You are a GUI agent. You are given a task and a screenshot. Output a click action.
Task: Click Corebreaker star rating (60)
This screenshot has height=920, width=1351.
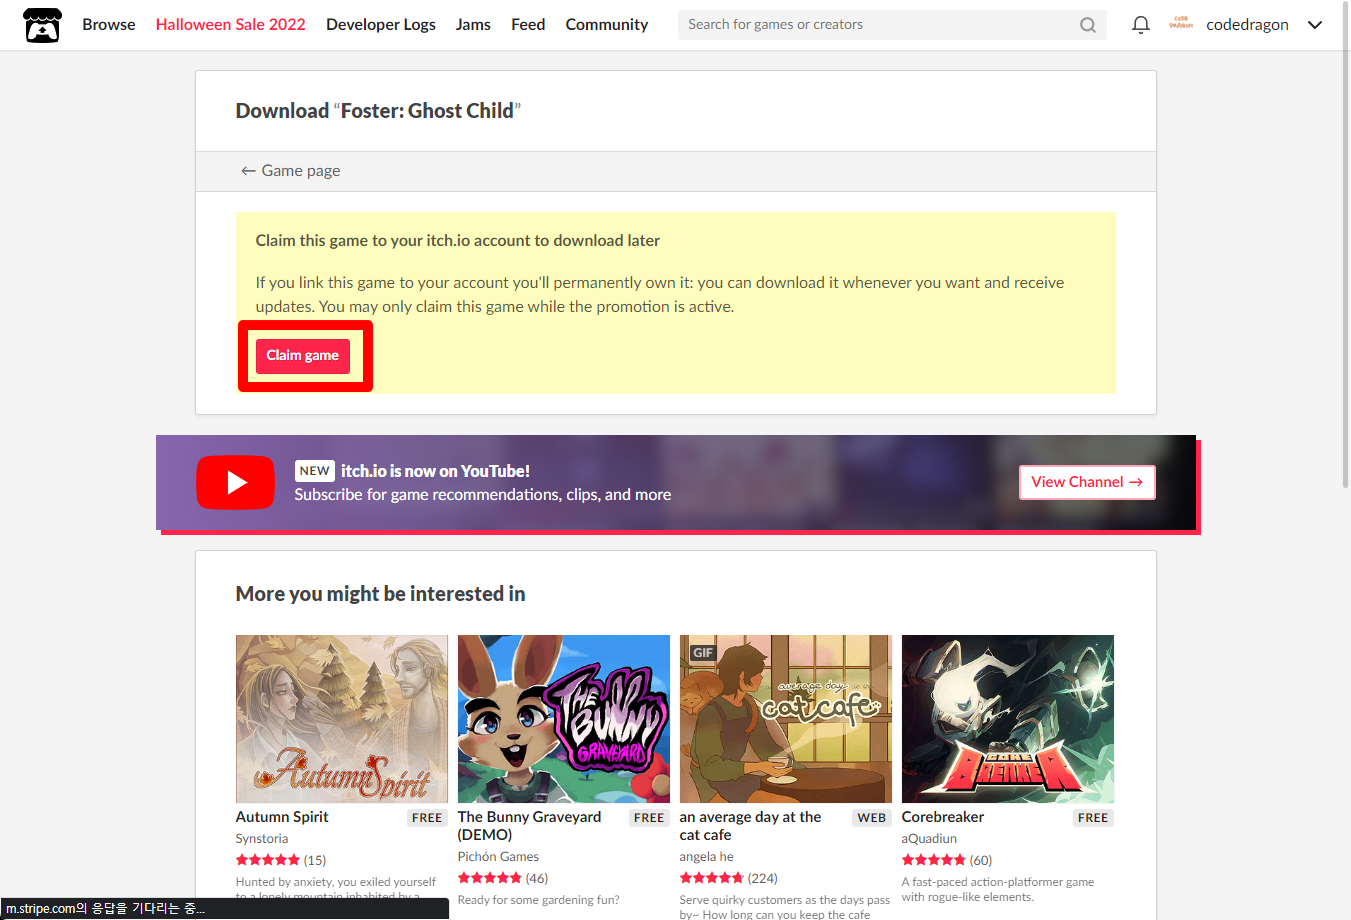[947, 860]
